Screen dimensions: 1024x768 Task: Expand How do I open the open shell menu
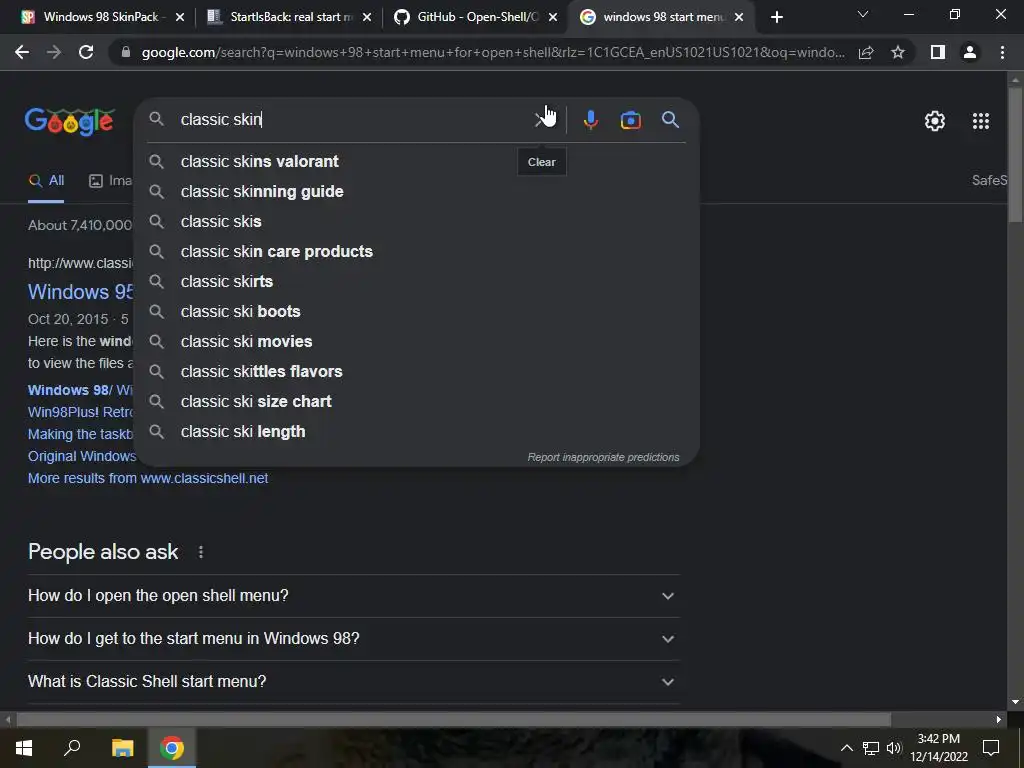(353, 596)
